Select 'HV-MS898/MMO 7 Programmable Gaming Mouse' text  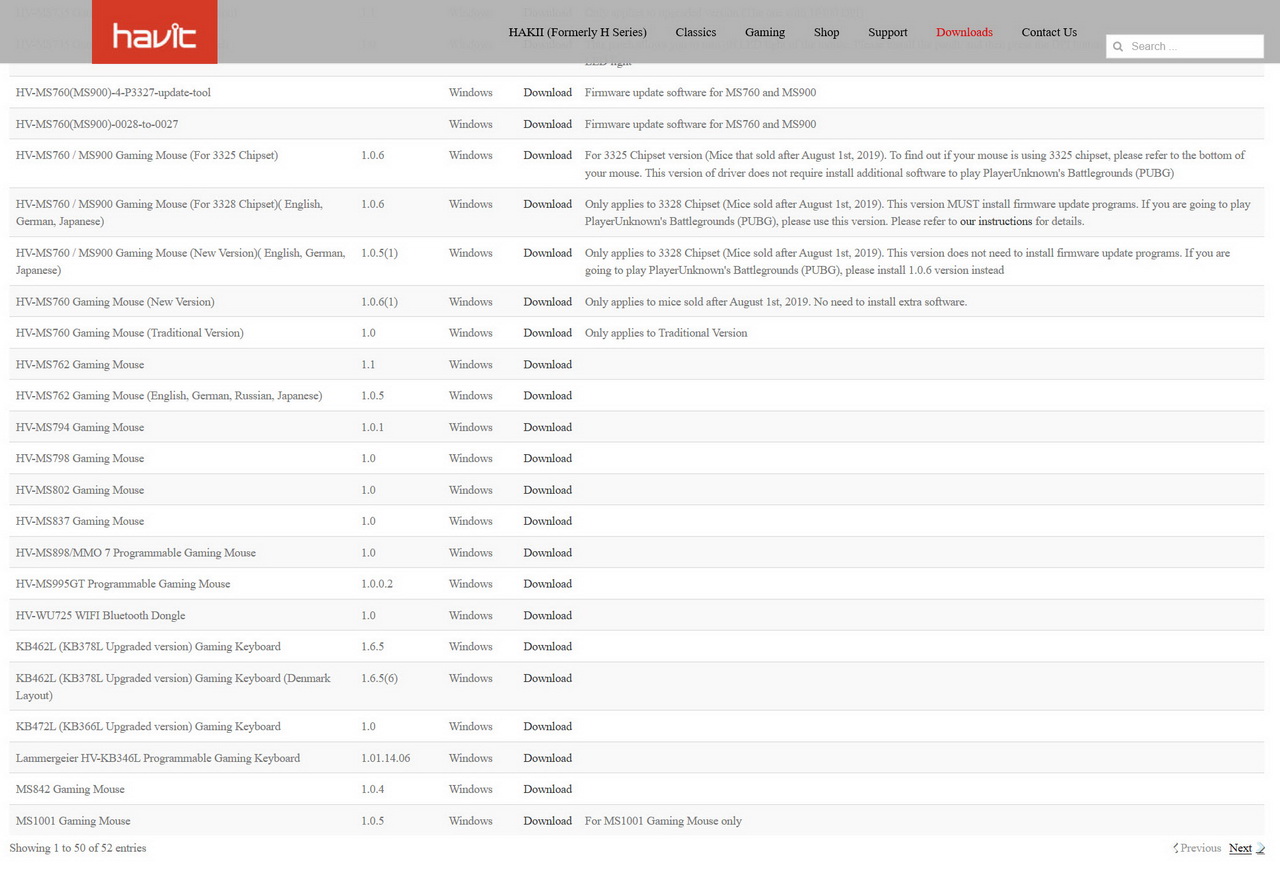coord(136,553)
